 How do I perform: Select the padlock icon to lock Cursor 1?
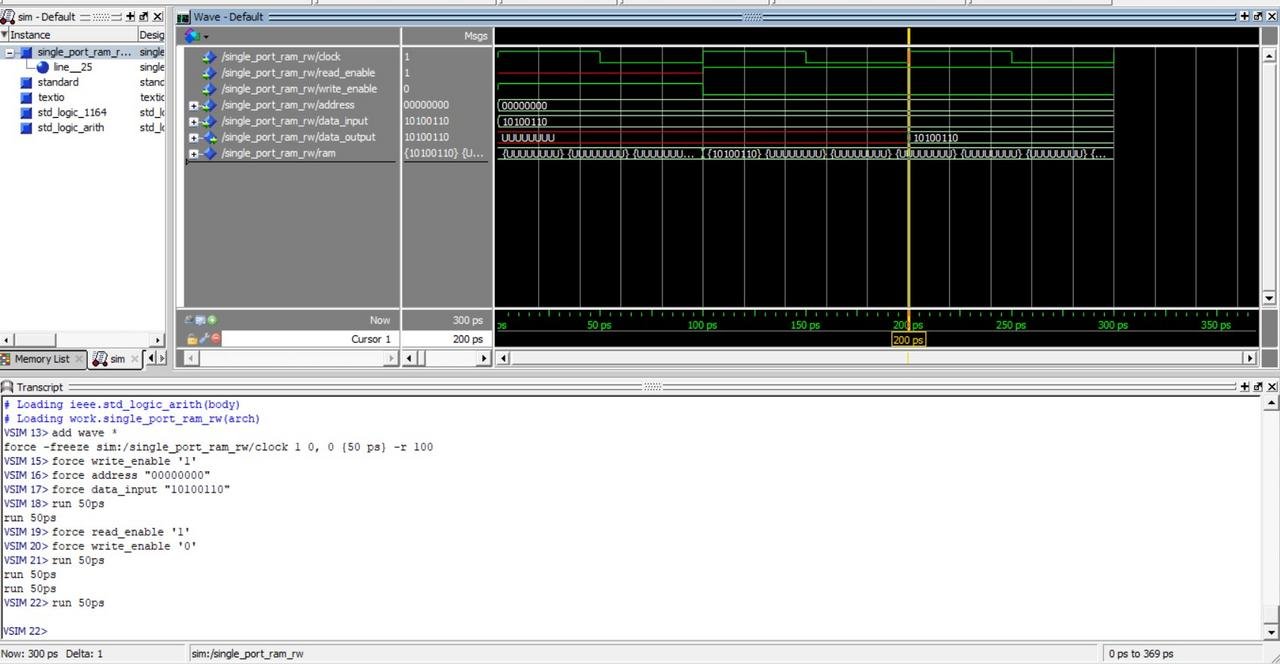click(191, 338)
